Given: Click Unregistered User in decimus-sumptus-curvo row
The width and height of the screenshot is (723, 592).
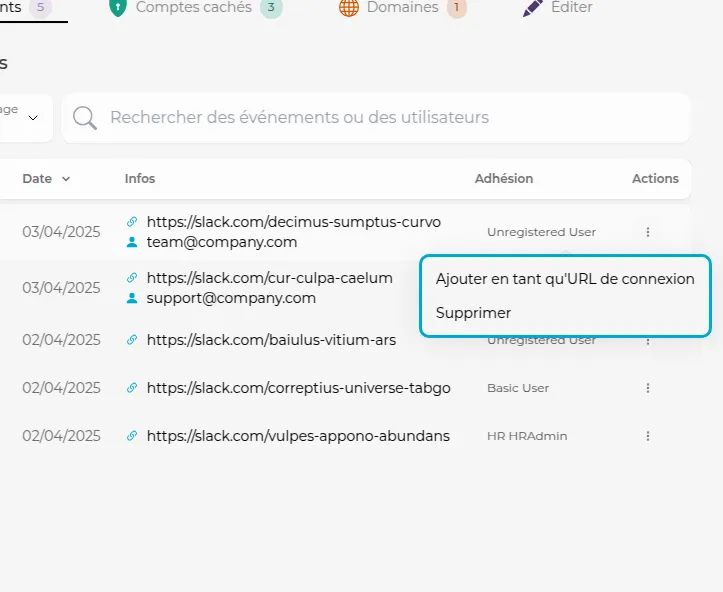Looking at the screenshot, I should click(x=541, y=232).
